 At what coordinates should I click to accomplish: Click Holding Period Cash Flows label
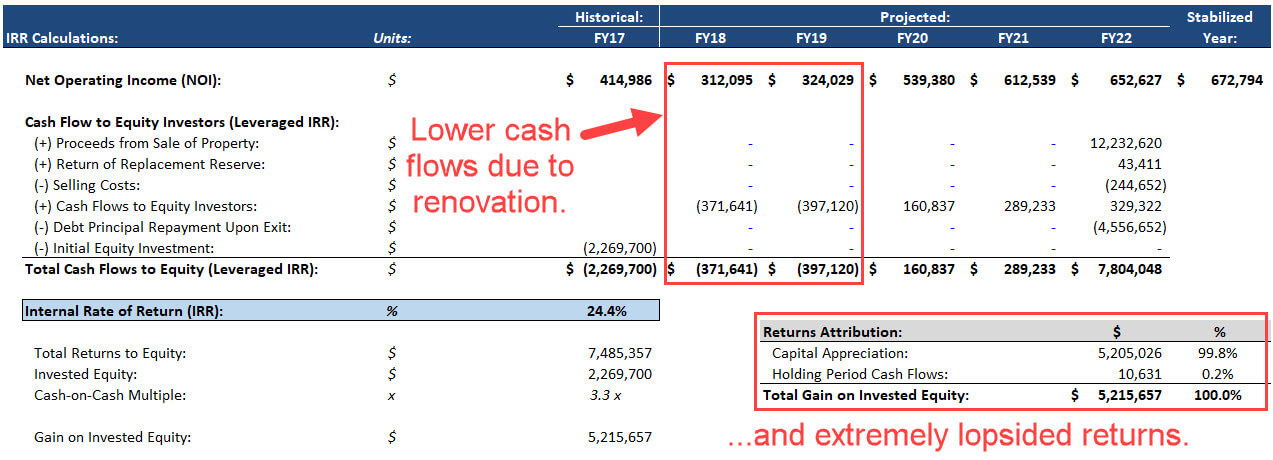[x=860, y=374]
